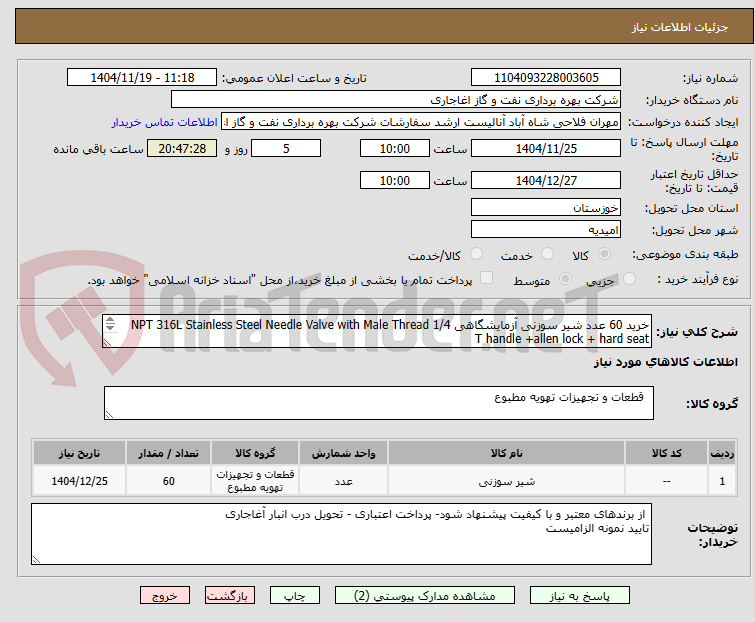Open اطلاعات تماس خریدار link

164,122
